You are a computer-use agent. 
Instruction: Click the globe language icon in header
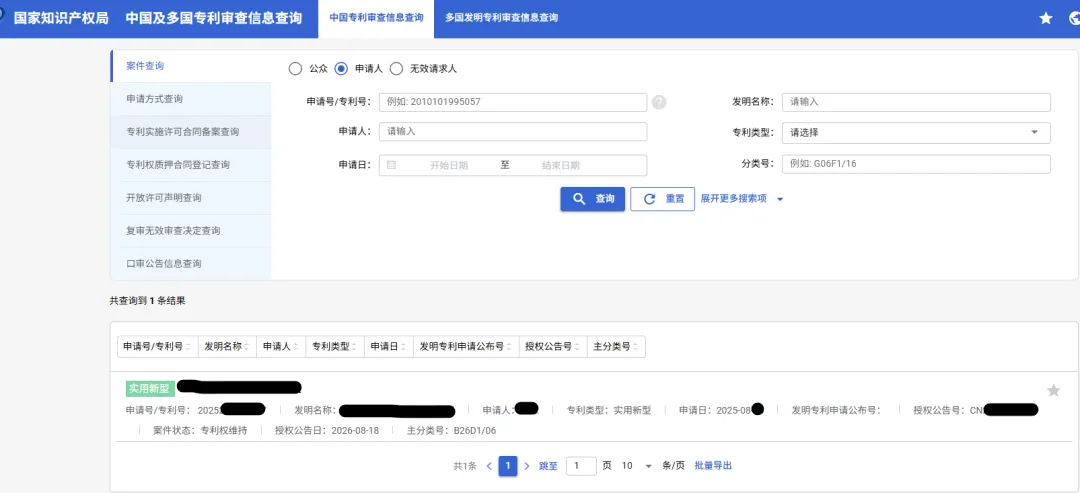[x=1074, y=19]
